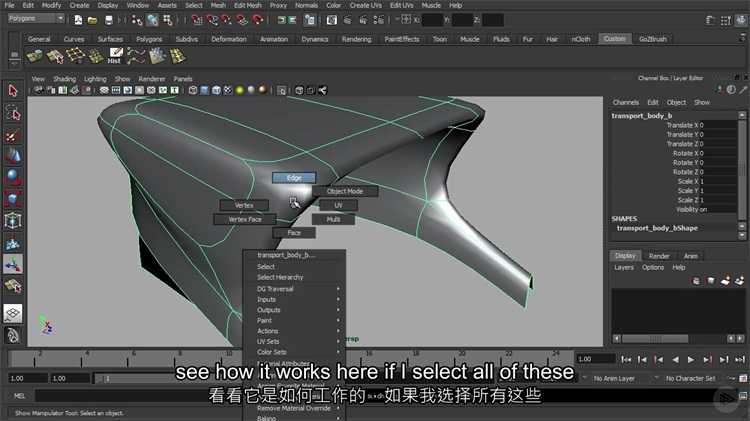This screenshot has width=750, height=421.
Task: Click Select by component mode icon
Action: click(x=168, y=20)
